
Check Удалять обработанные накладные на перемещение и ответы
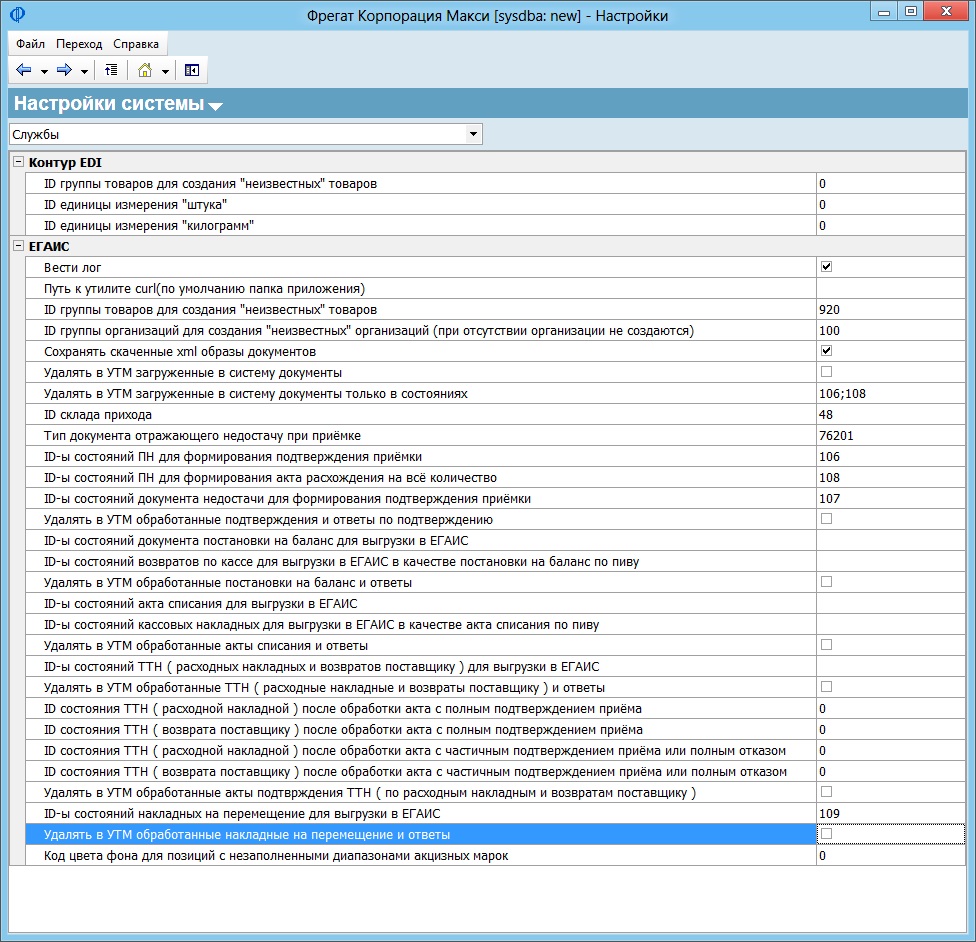(x=827, y=834)
